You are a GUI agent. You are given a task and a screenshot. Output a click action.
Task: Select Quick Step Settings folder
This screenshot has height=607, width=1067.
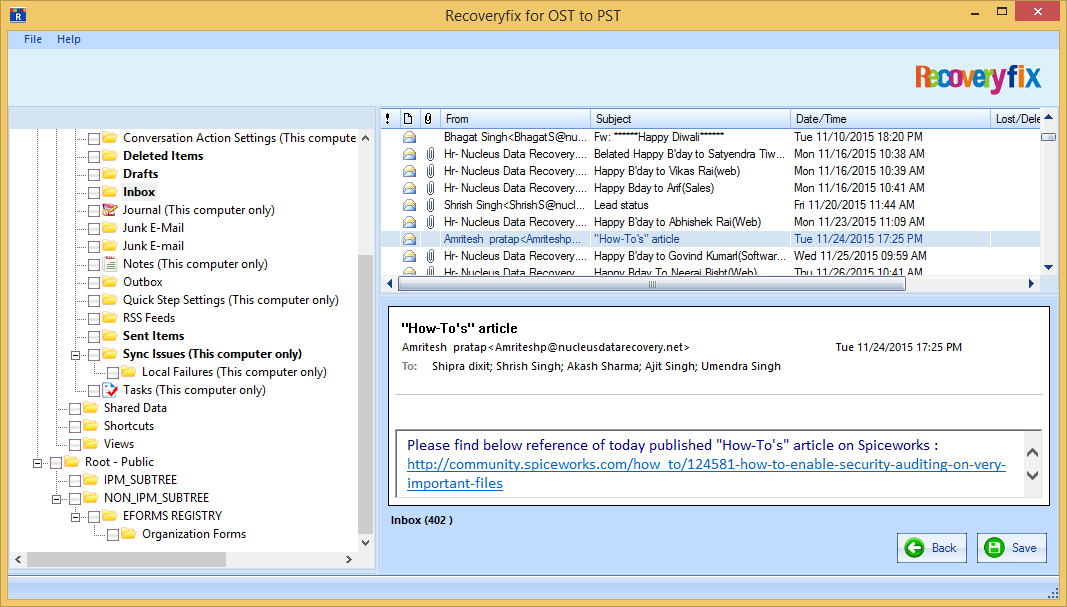[x=231, y=300]
